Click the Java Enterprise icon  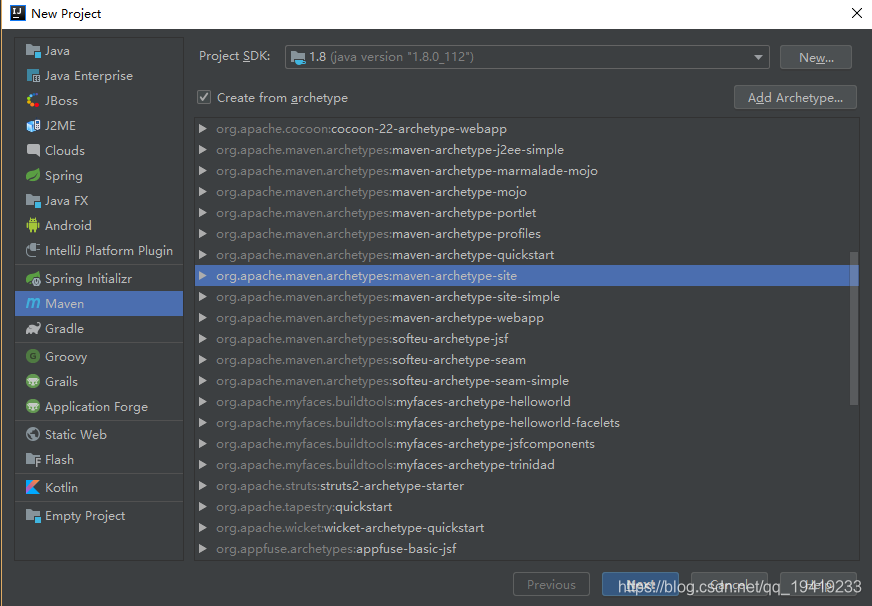33,76
